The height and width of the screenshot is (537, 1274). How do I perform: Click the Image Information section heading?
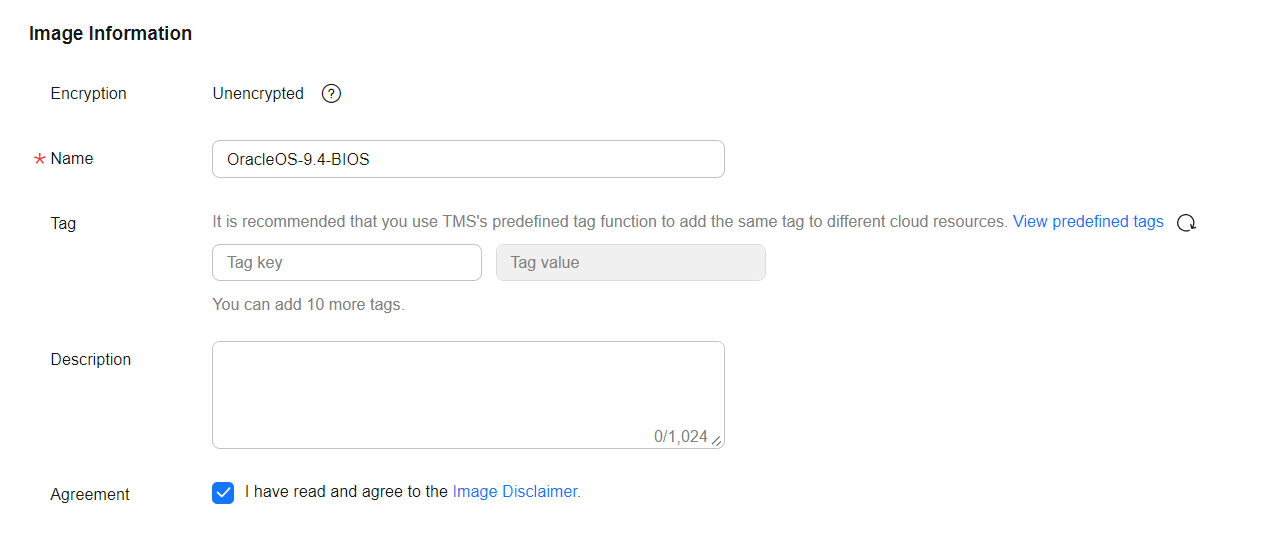click(x=110, y=34)
